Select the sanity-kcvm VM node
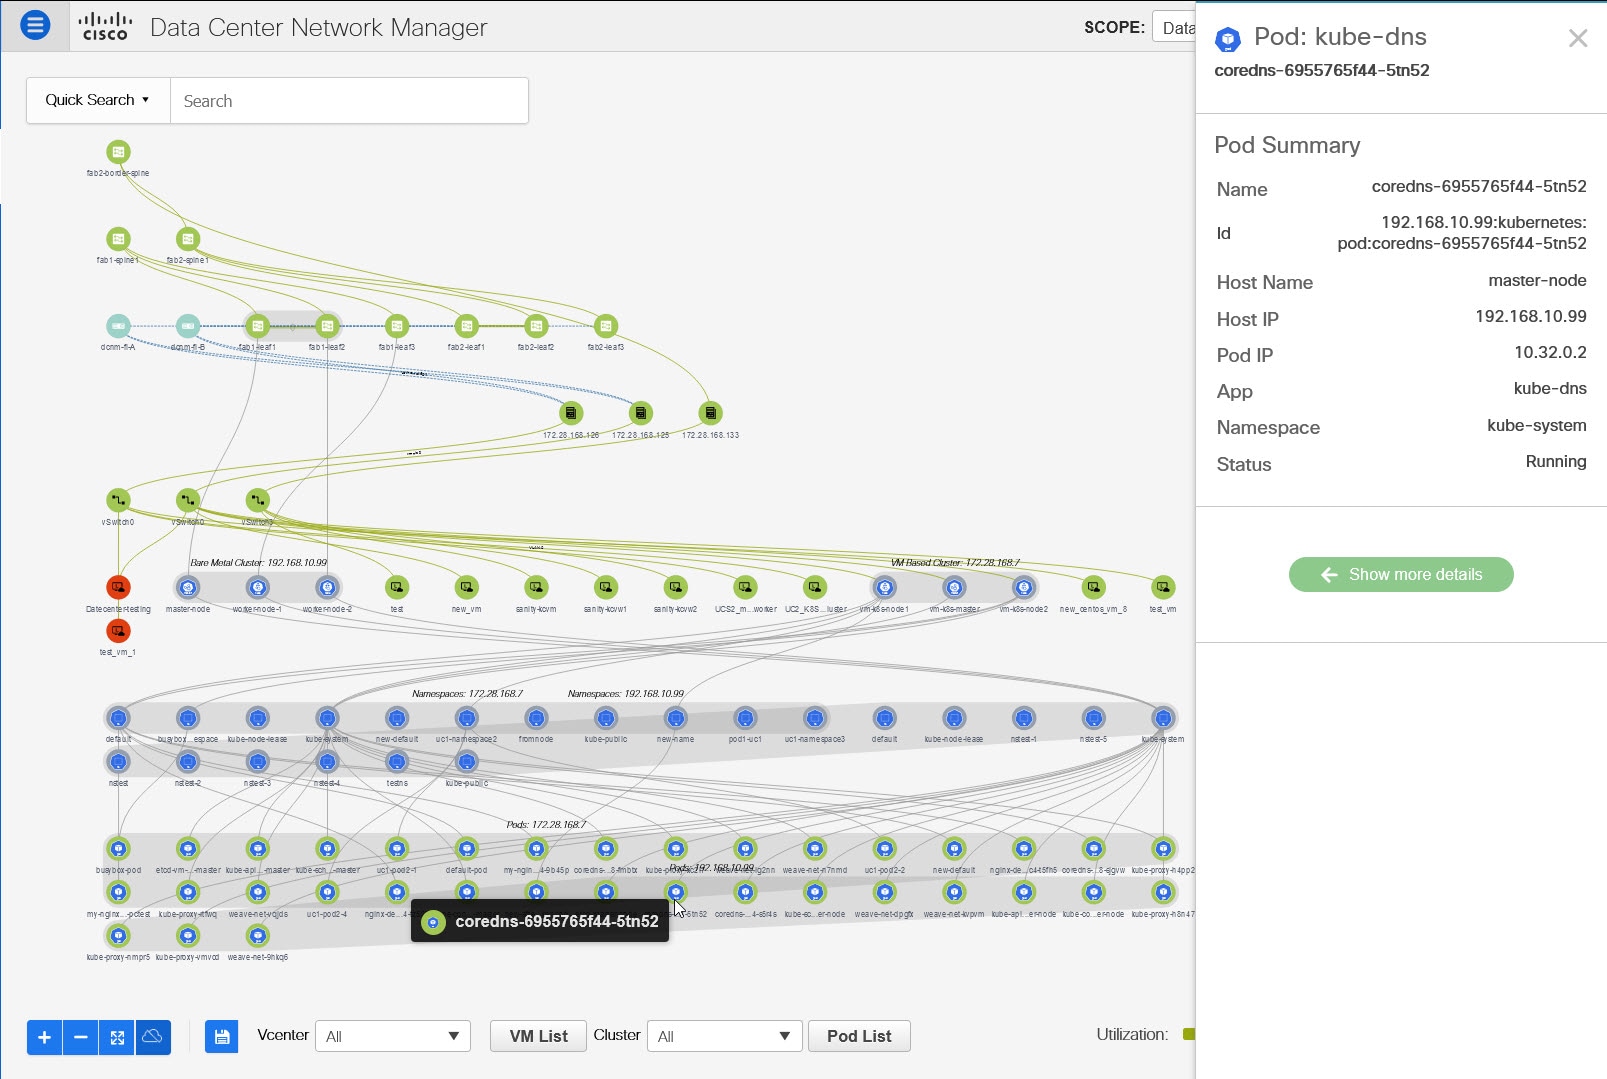The image size is (1607, 1079). [x=536, y=587]
